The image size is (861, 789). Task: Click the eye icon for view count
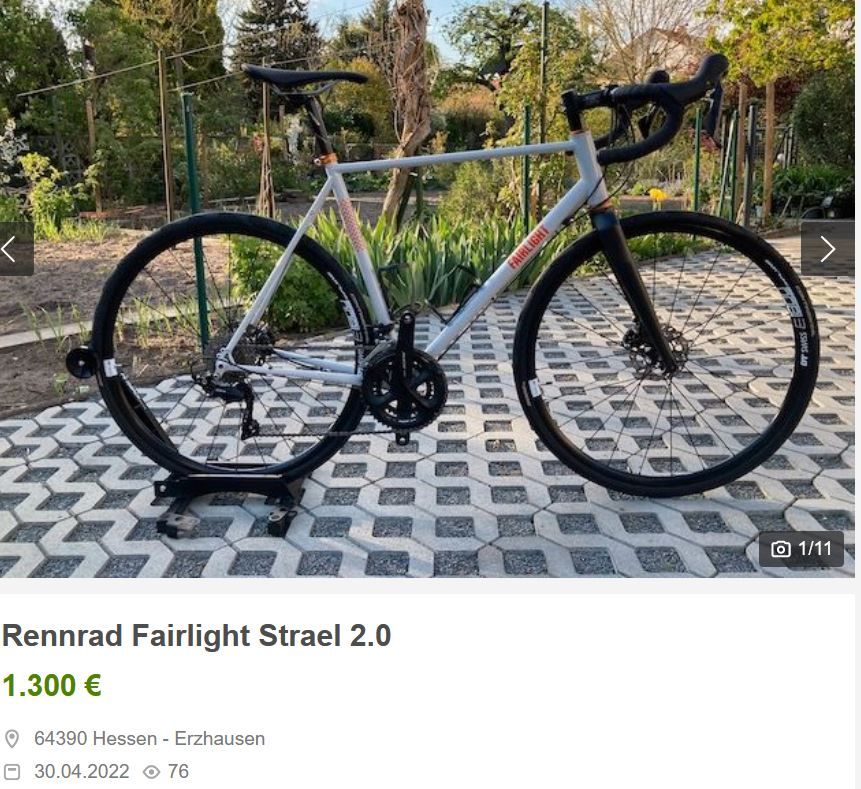(151, 772)
